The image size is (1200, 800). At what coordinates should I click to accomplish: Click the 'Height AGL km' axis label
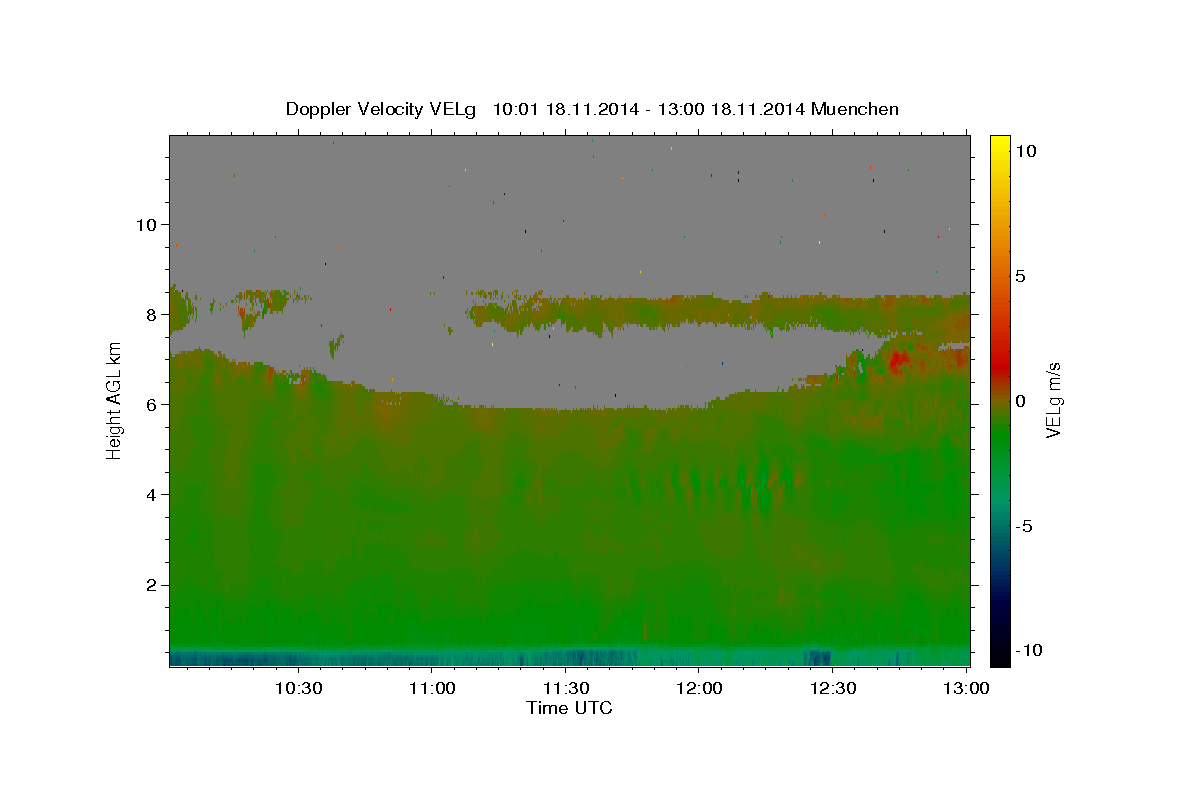(114, 400)
